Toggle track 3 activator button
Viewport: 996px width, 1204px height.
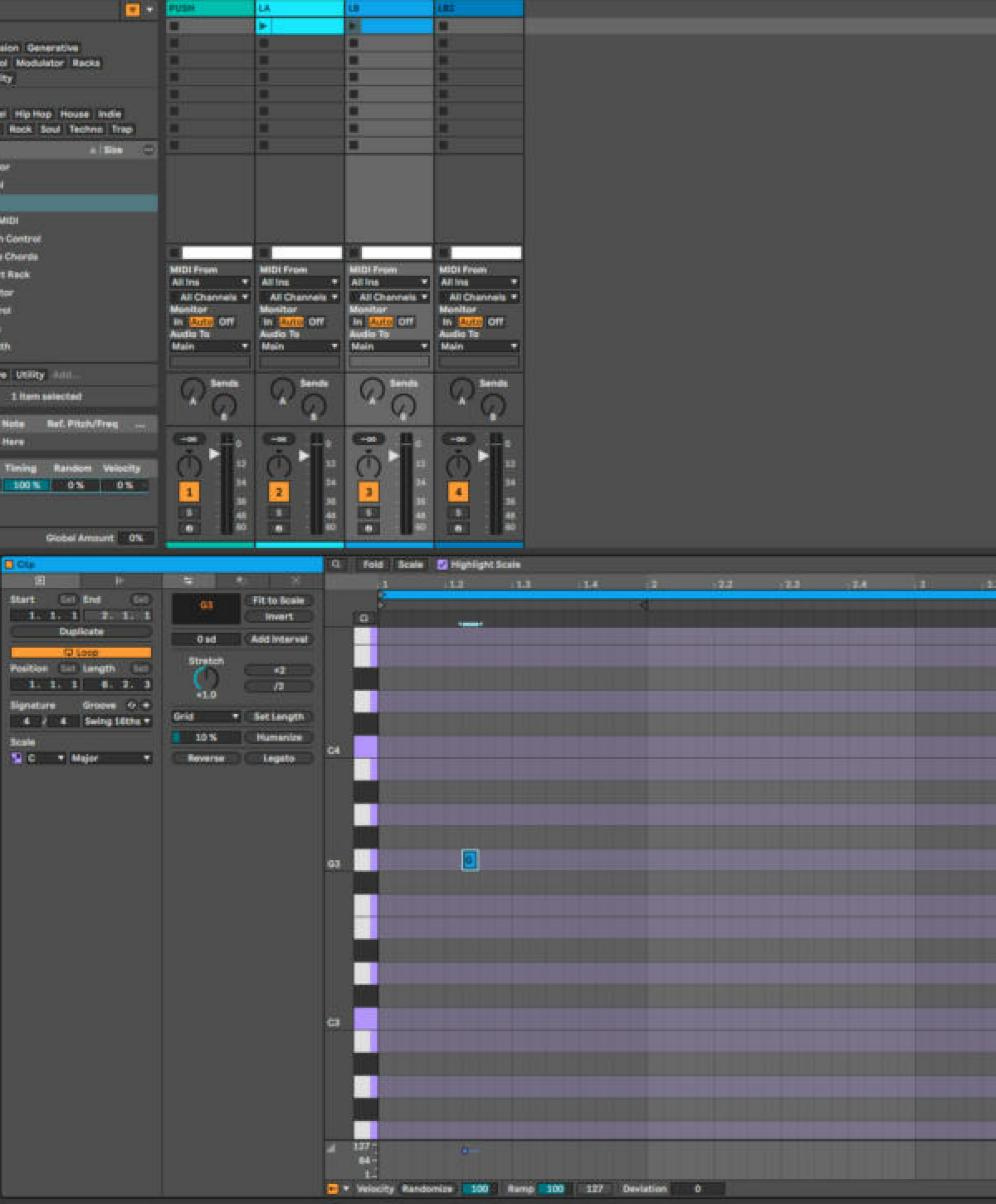click(369, 491)
